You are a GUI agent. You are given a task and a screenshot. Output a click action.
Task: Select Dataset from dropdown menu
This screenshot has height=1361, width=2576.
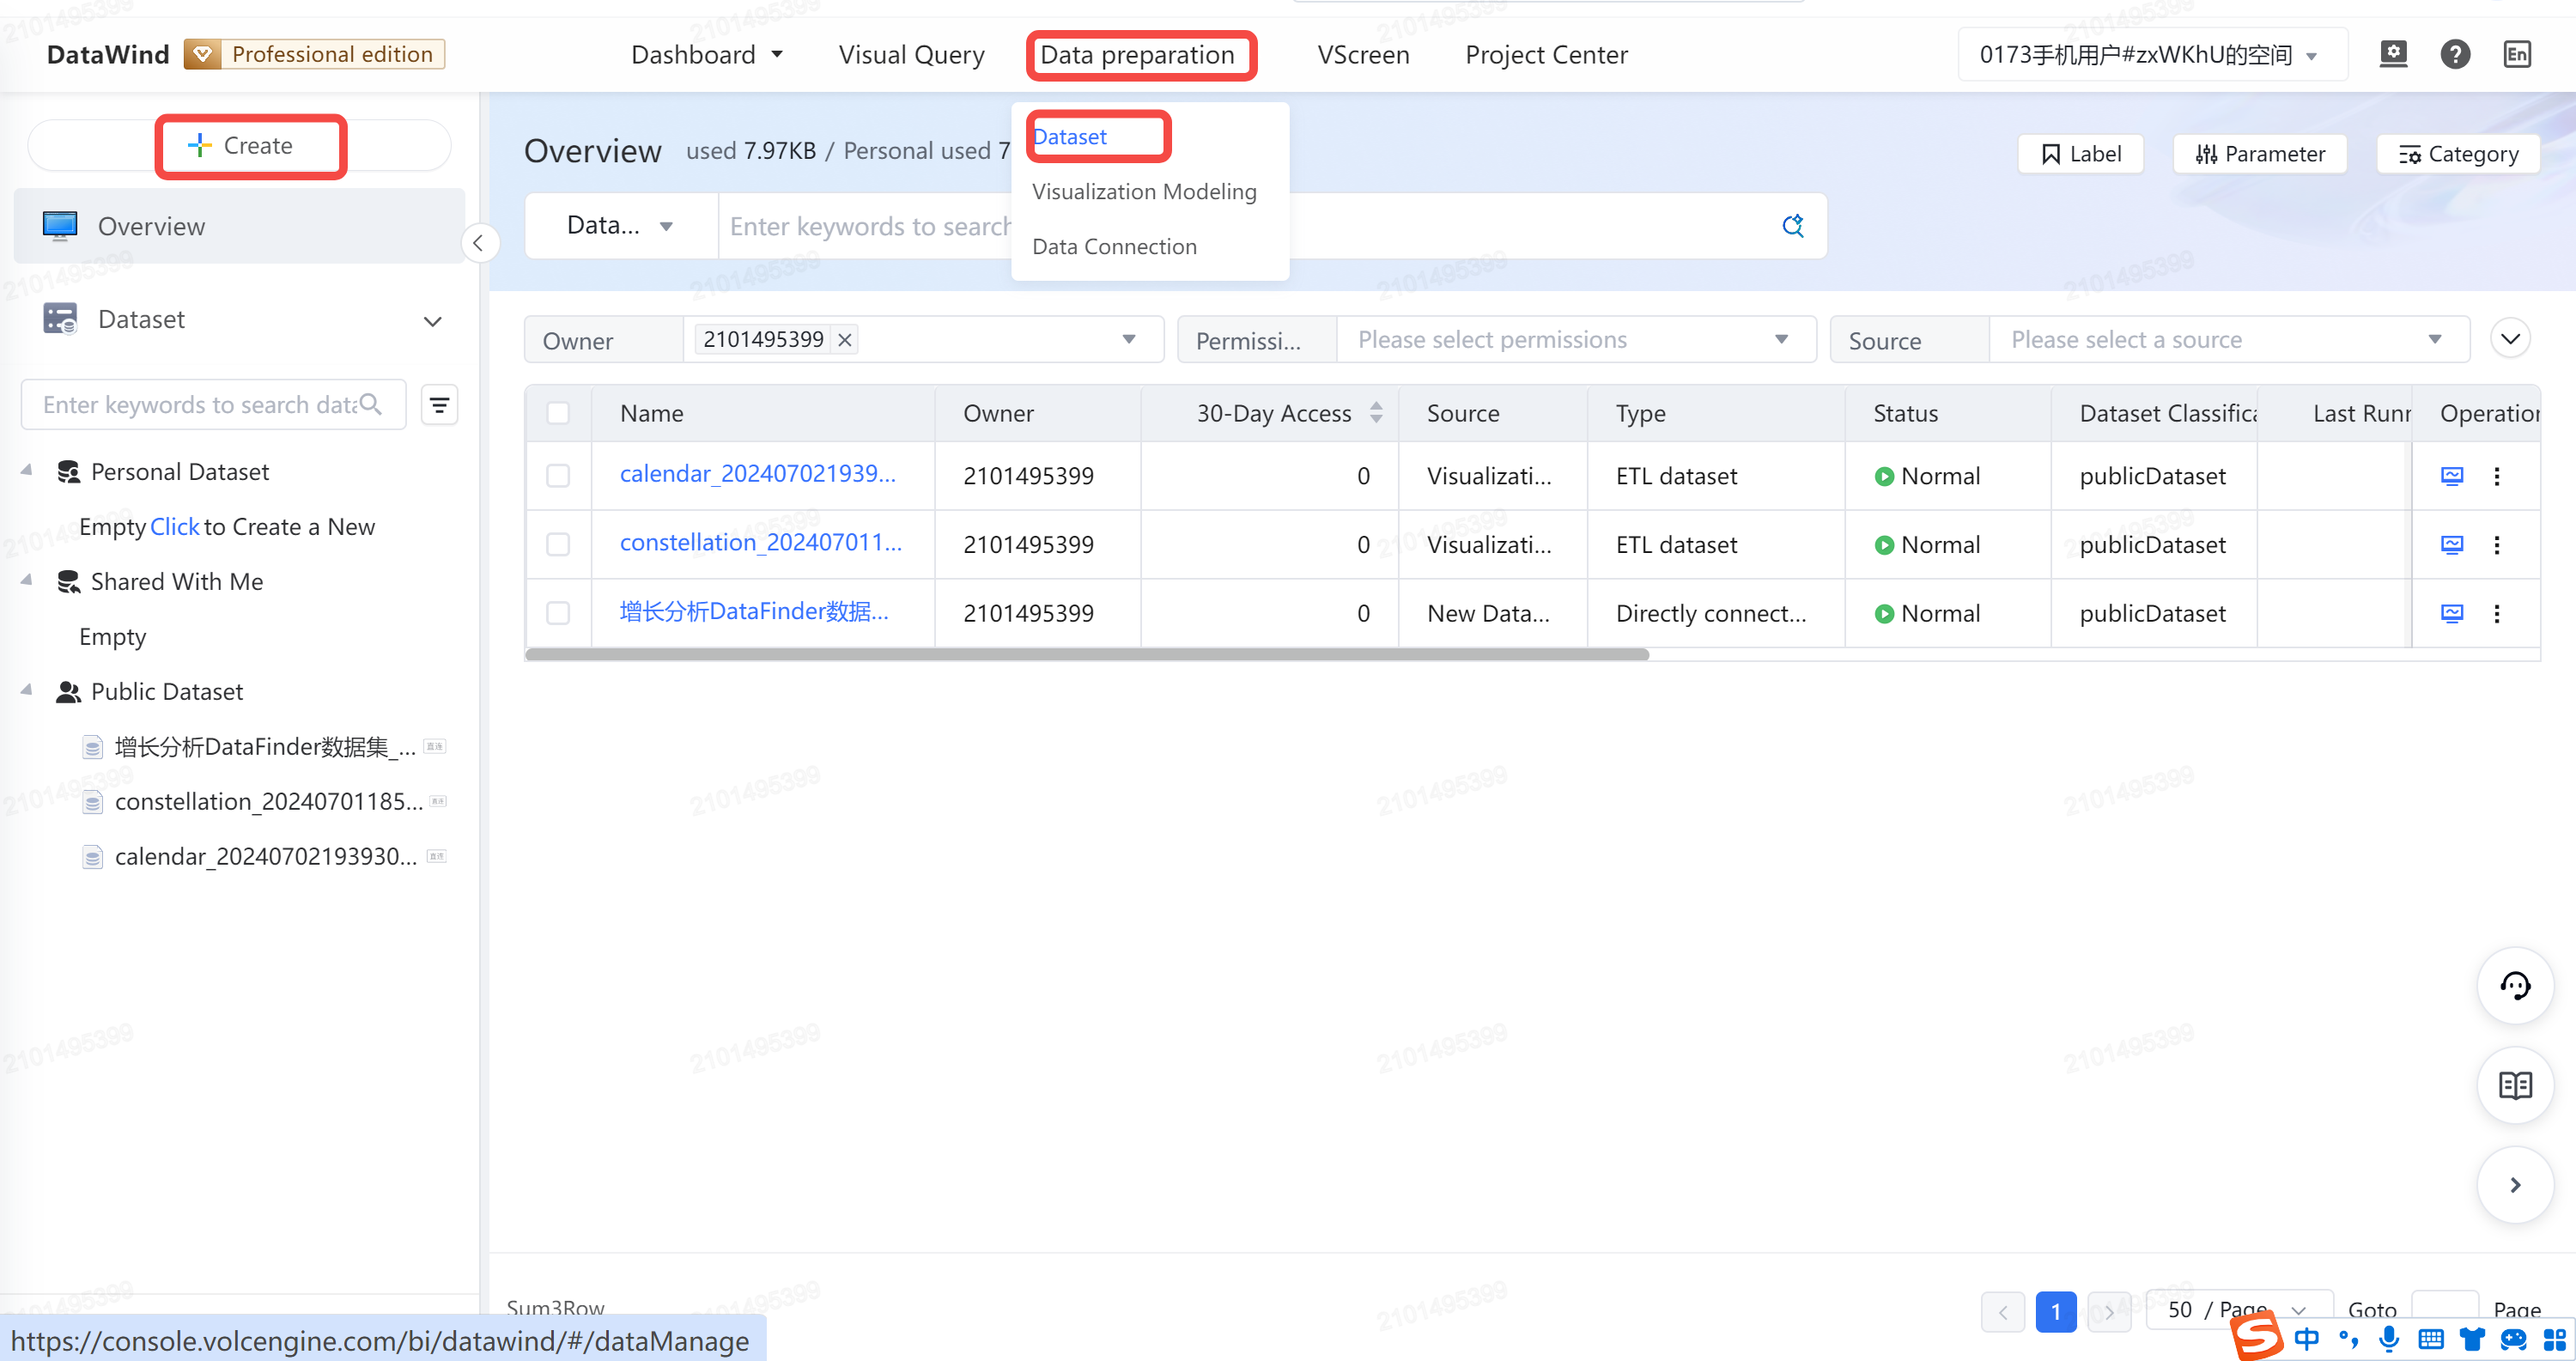[1070, 137]
